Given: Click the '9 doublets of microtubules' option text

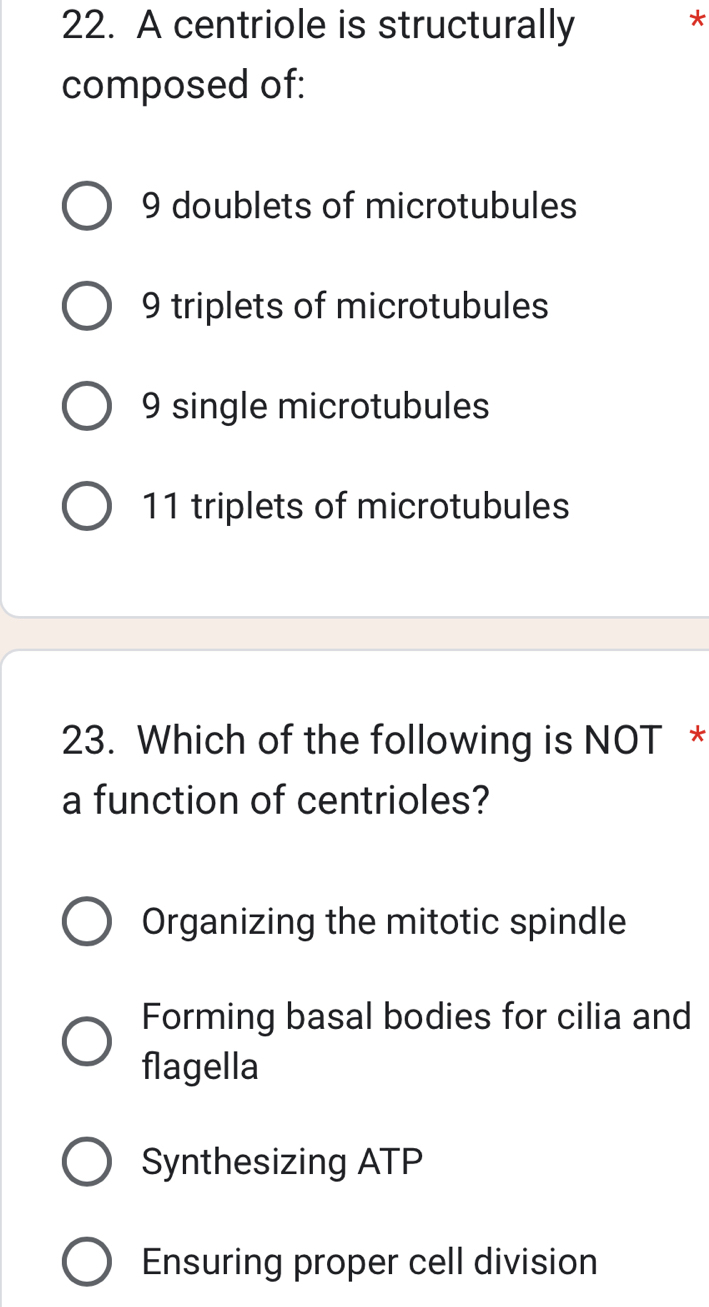Looking at the screenshot, I should 359,207.
